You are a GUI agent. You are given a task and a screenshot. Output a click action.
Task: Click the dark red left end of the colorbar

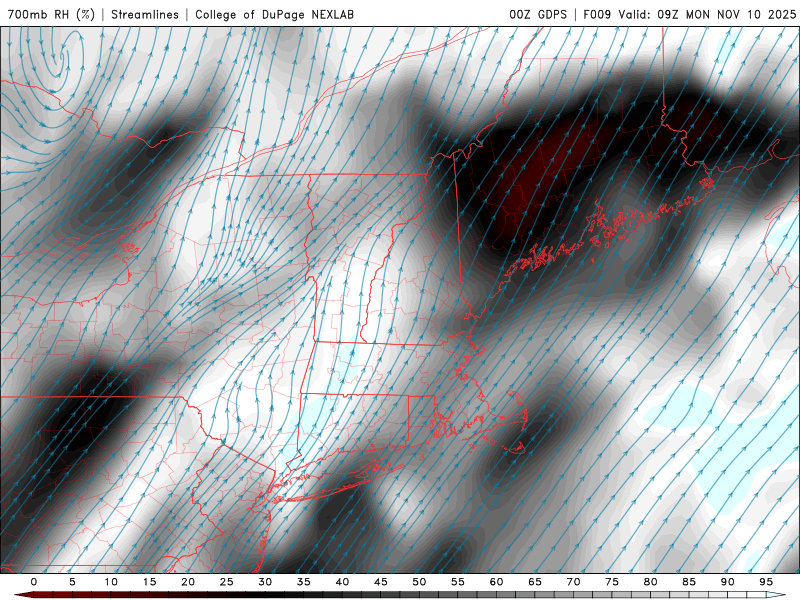coord(23,595)
